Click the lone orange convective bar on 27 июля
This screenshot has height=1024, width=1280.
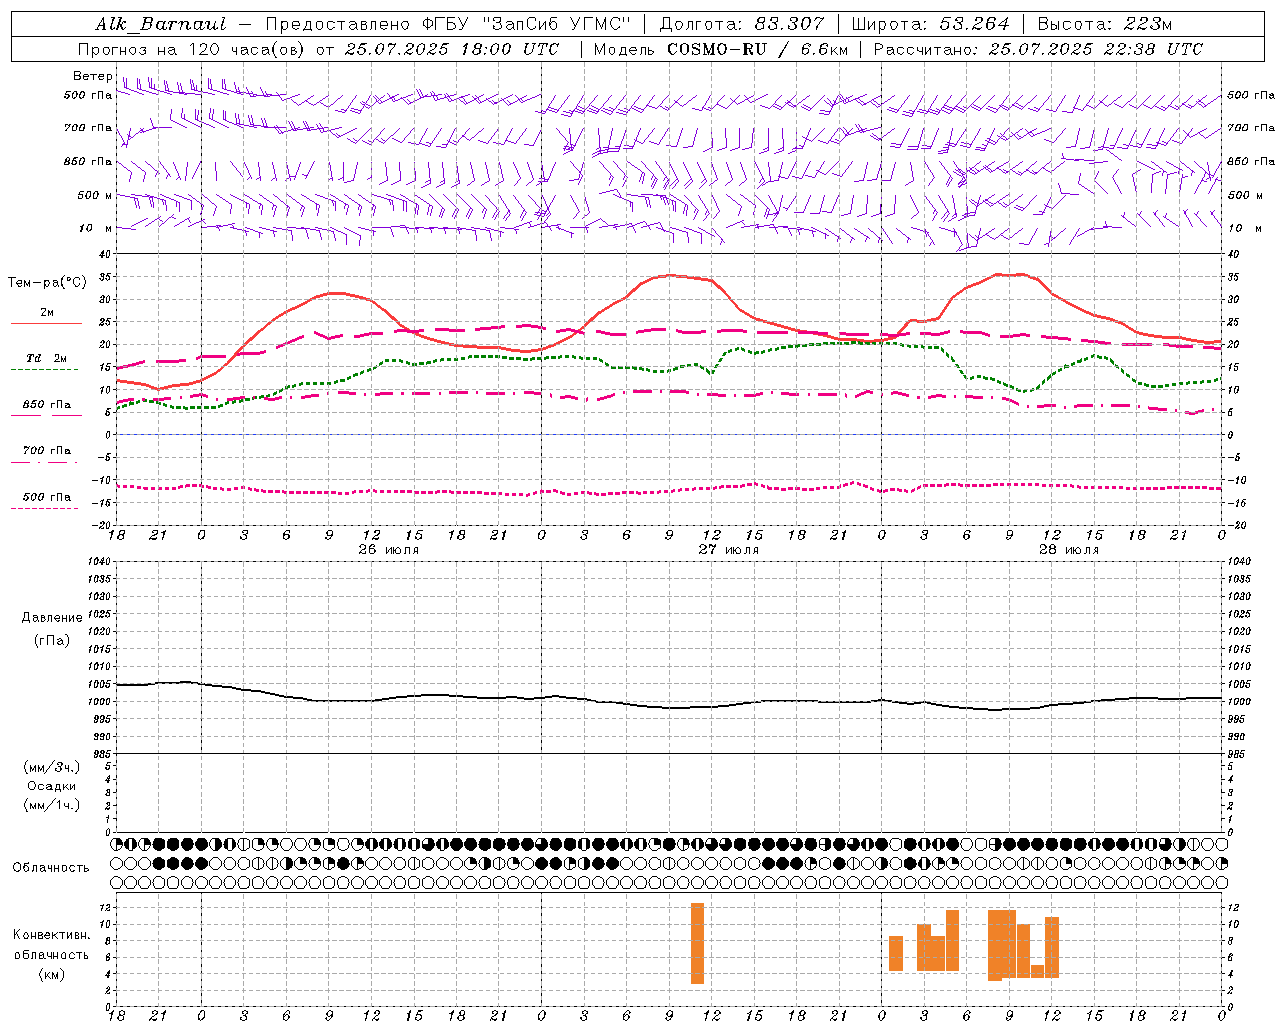pyautogui.click(x=697, y=943)
